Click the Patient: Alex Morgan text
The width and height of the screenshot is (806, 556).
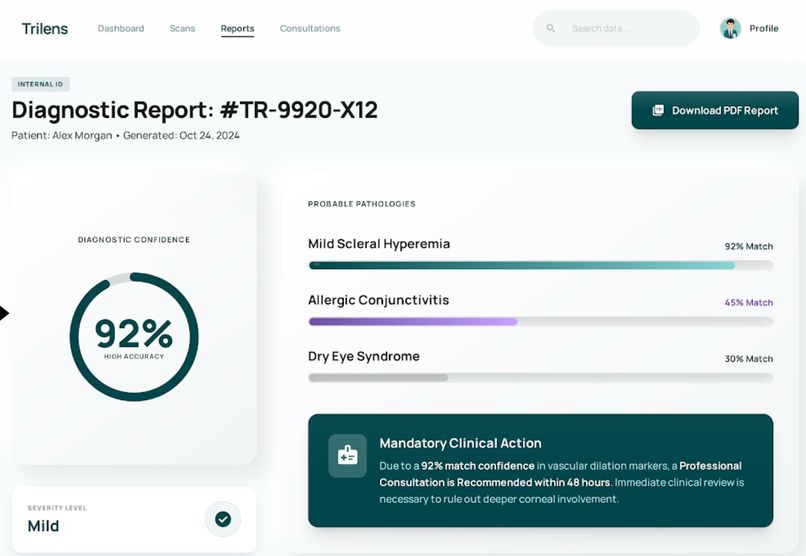(x=62, y=136)
